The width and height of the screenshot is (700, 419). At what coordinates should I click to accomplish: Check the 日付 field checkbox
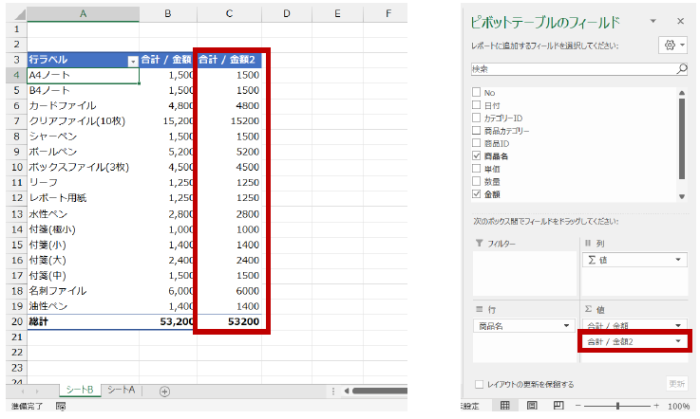(475, 105)
